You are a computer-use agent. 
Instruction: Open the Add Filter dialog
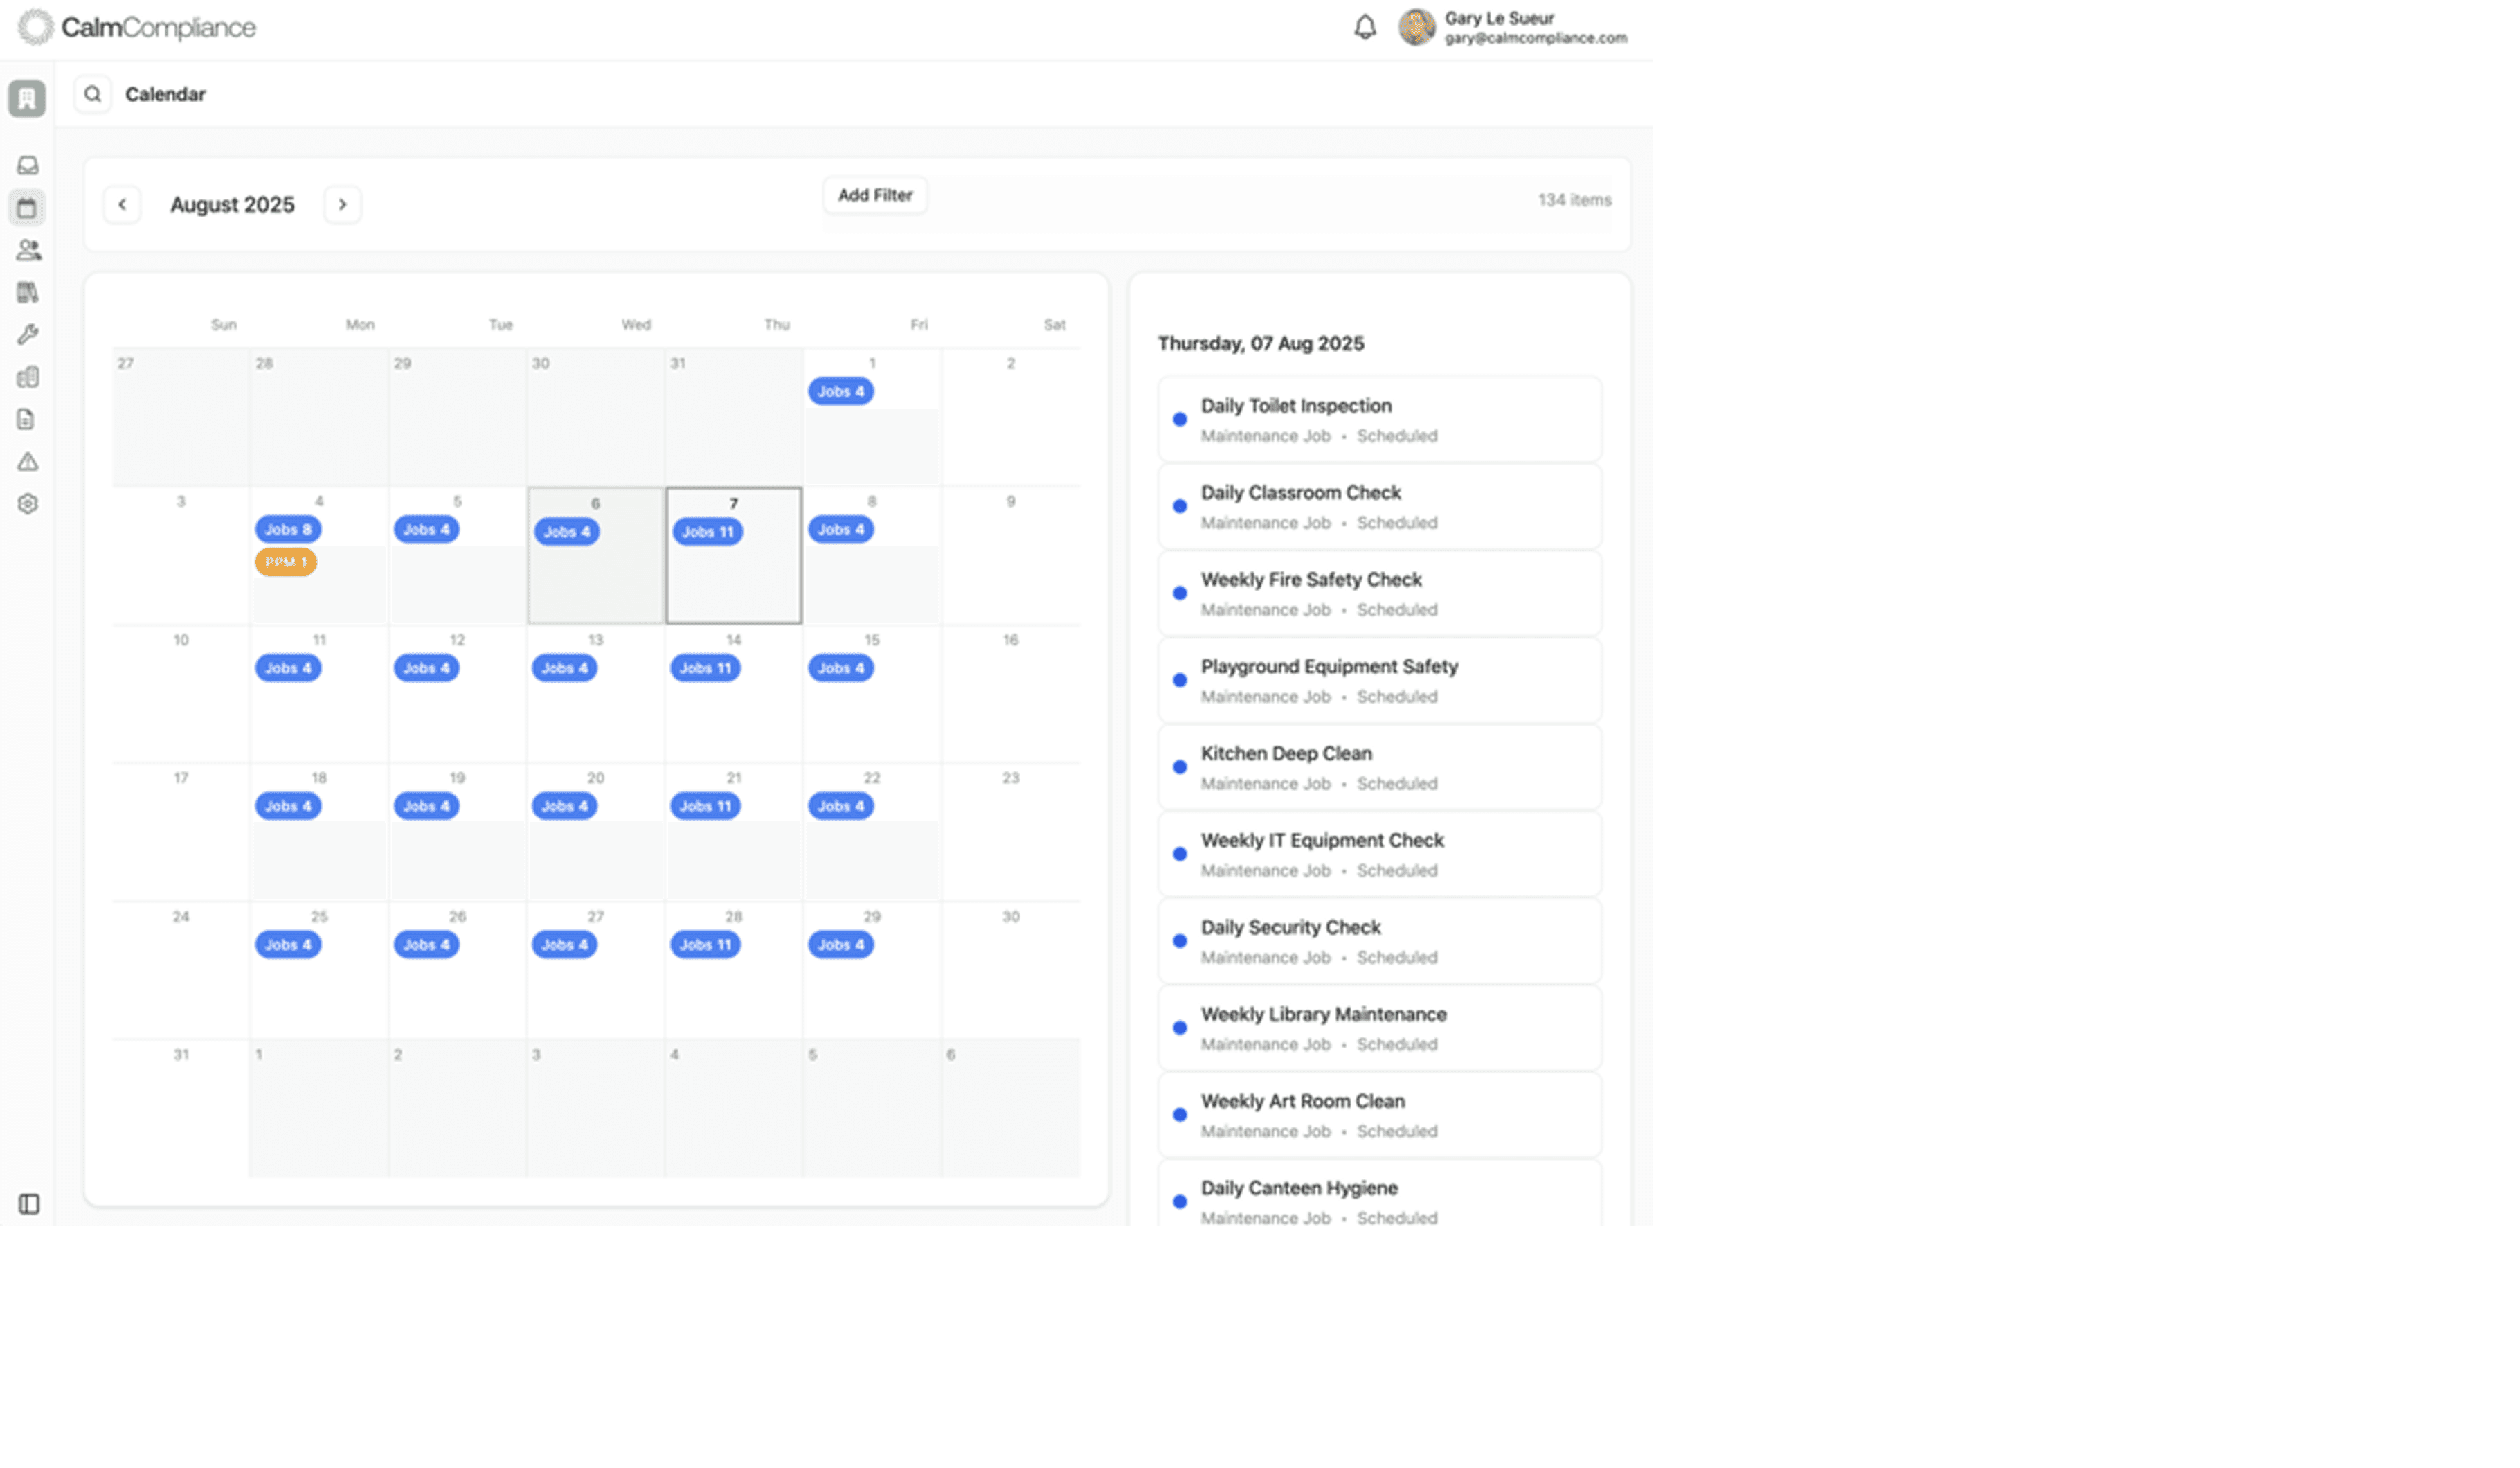[x=874, y=195]
